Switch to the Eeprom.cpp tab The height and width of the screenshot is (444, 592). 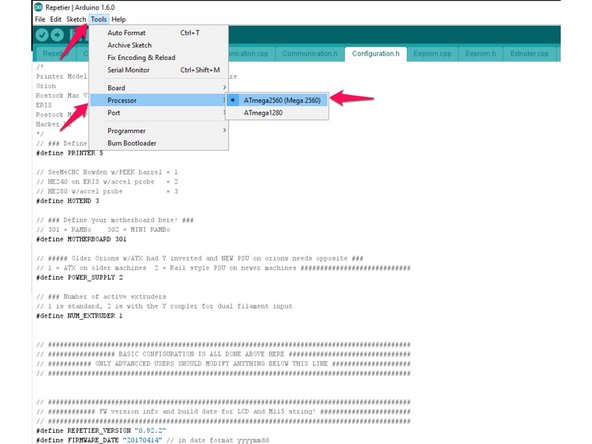coord(432,54)
